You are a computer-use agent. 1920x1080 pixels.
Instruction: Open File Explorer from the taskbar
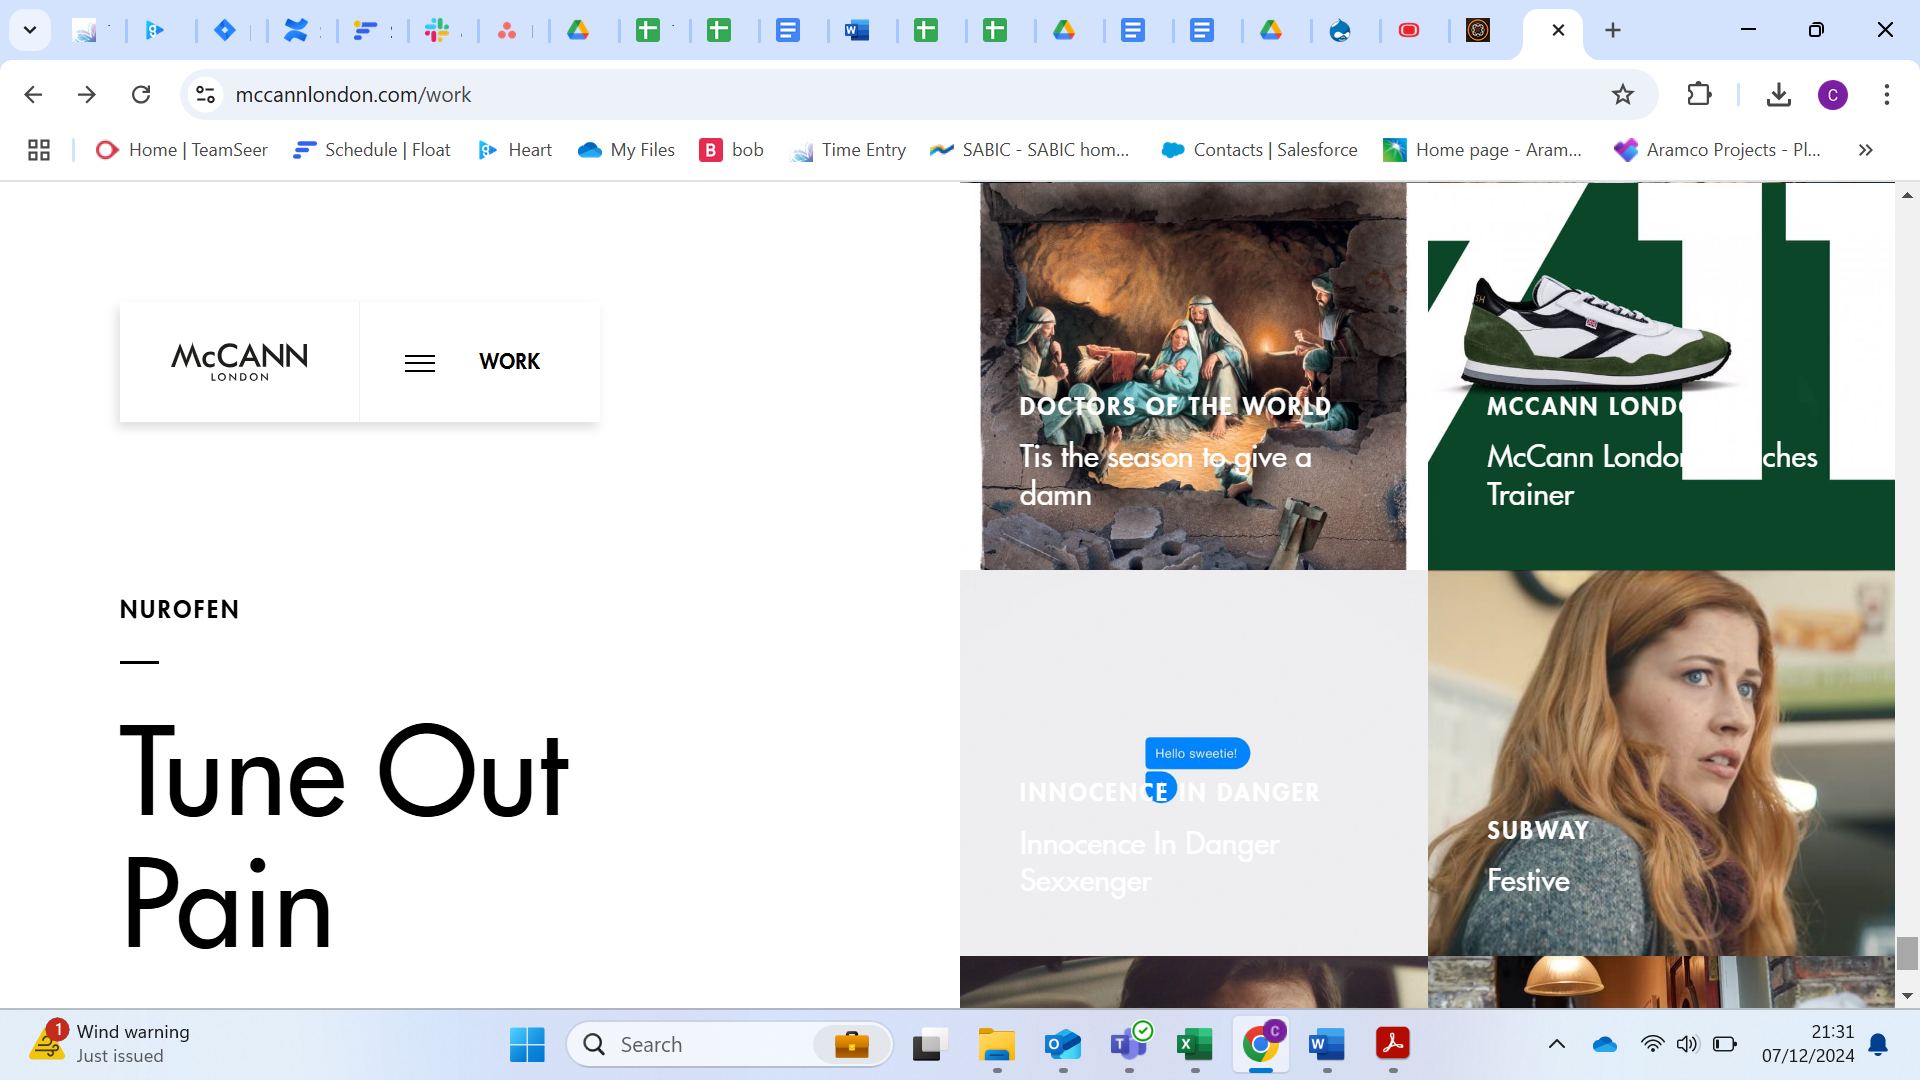pos(996,1045)
